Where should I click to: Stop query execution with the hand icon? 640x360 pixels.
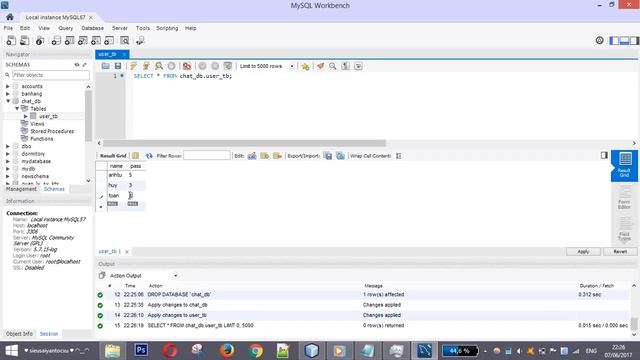[171, 66]
